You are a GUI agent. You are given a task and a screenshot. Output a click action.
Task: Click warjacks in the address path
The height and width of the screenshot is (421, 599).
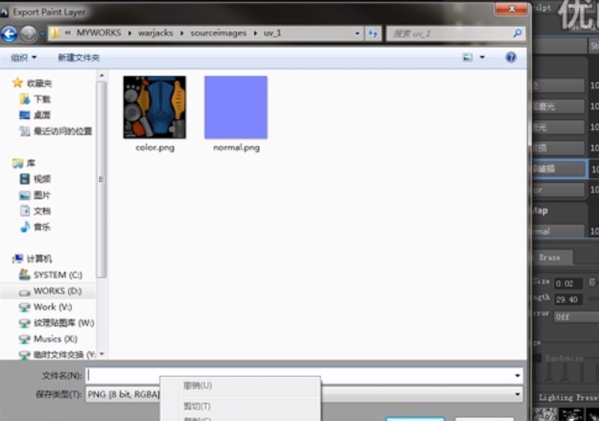[x=155, y=33]
